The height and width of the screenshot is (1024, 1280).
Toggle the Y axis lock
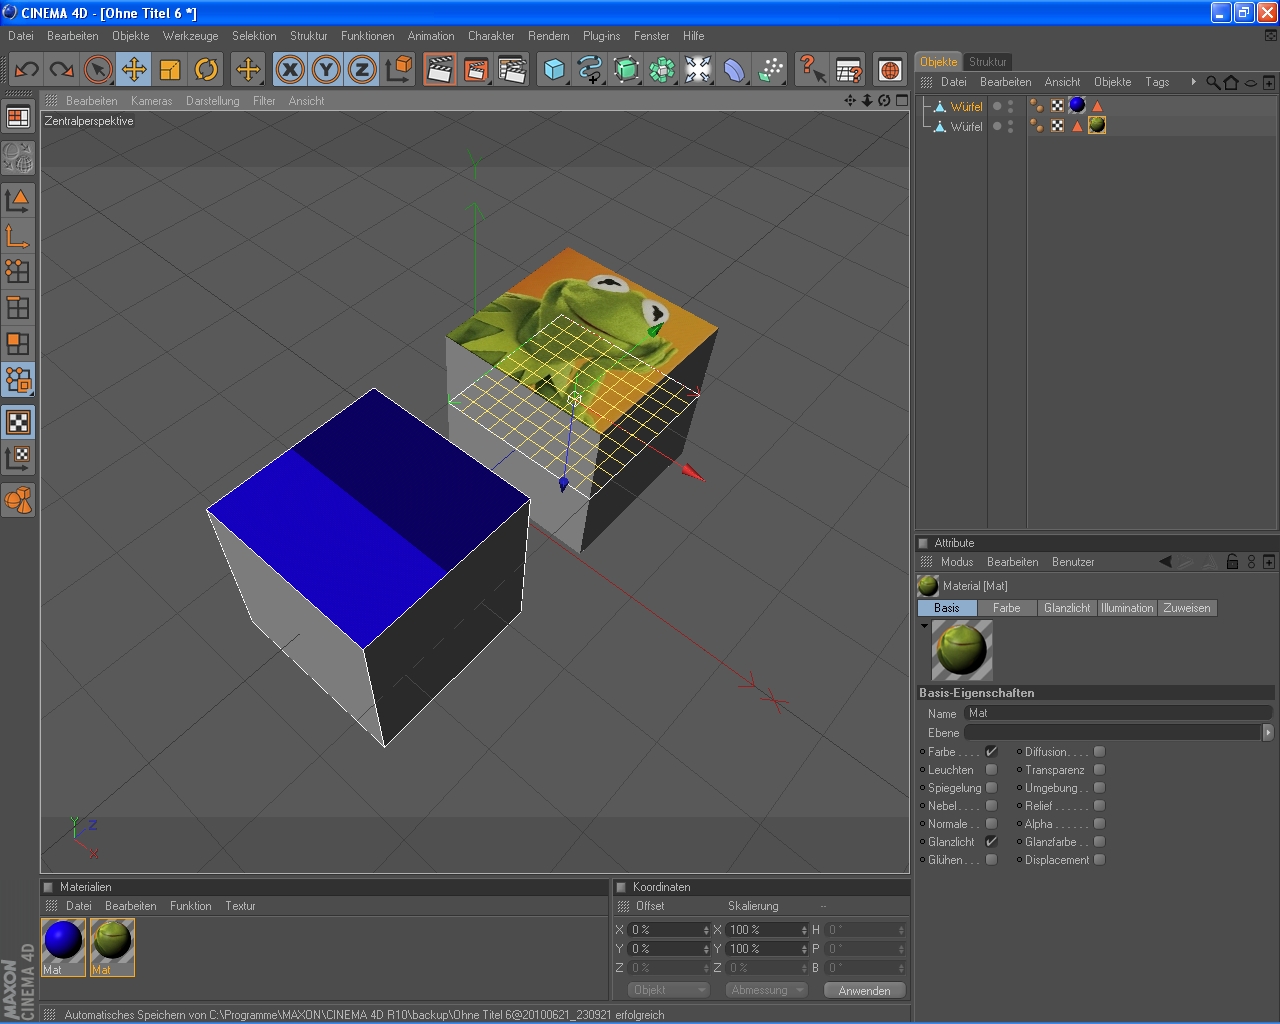pos(326,69)
